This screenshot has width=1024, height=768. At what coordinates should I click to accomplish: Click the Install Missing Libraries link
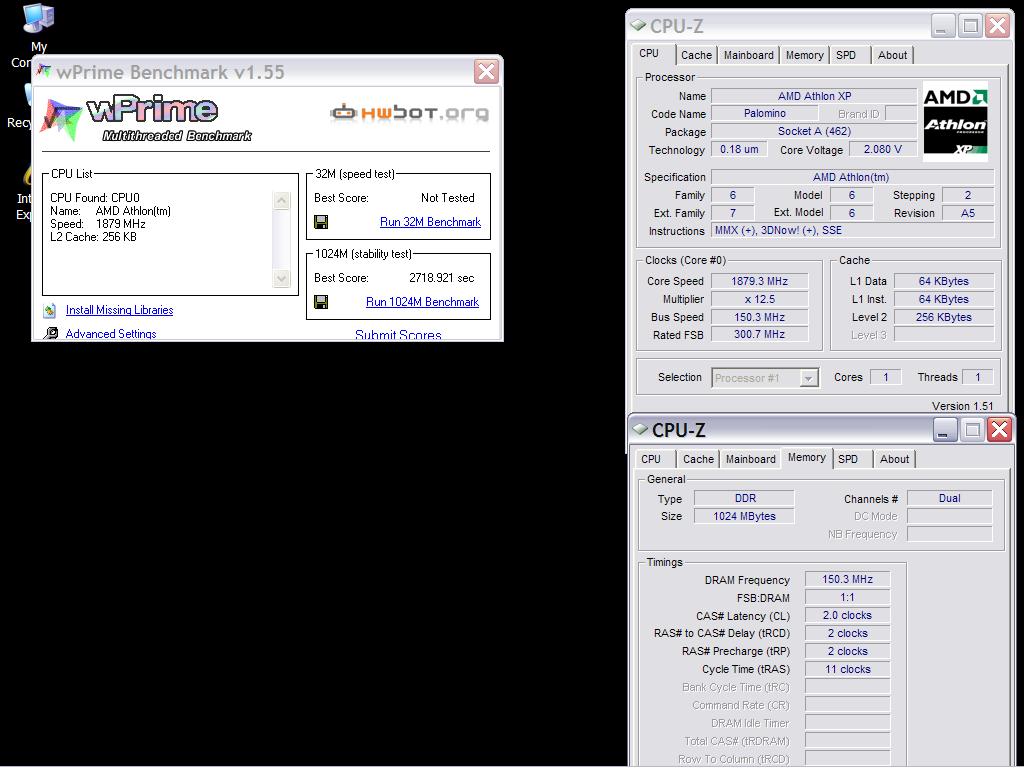[120, 310]
